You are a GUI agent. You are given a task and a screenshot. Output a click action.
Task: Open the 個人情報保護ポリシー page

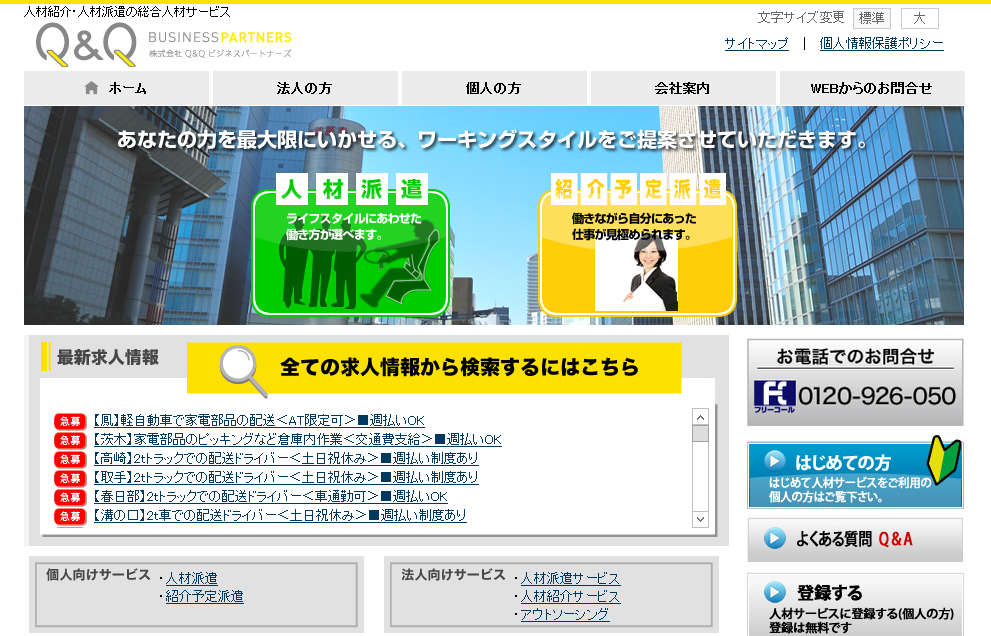click(879, 44)
